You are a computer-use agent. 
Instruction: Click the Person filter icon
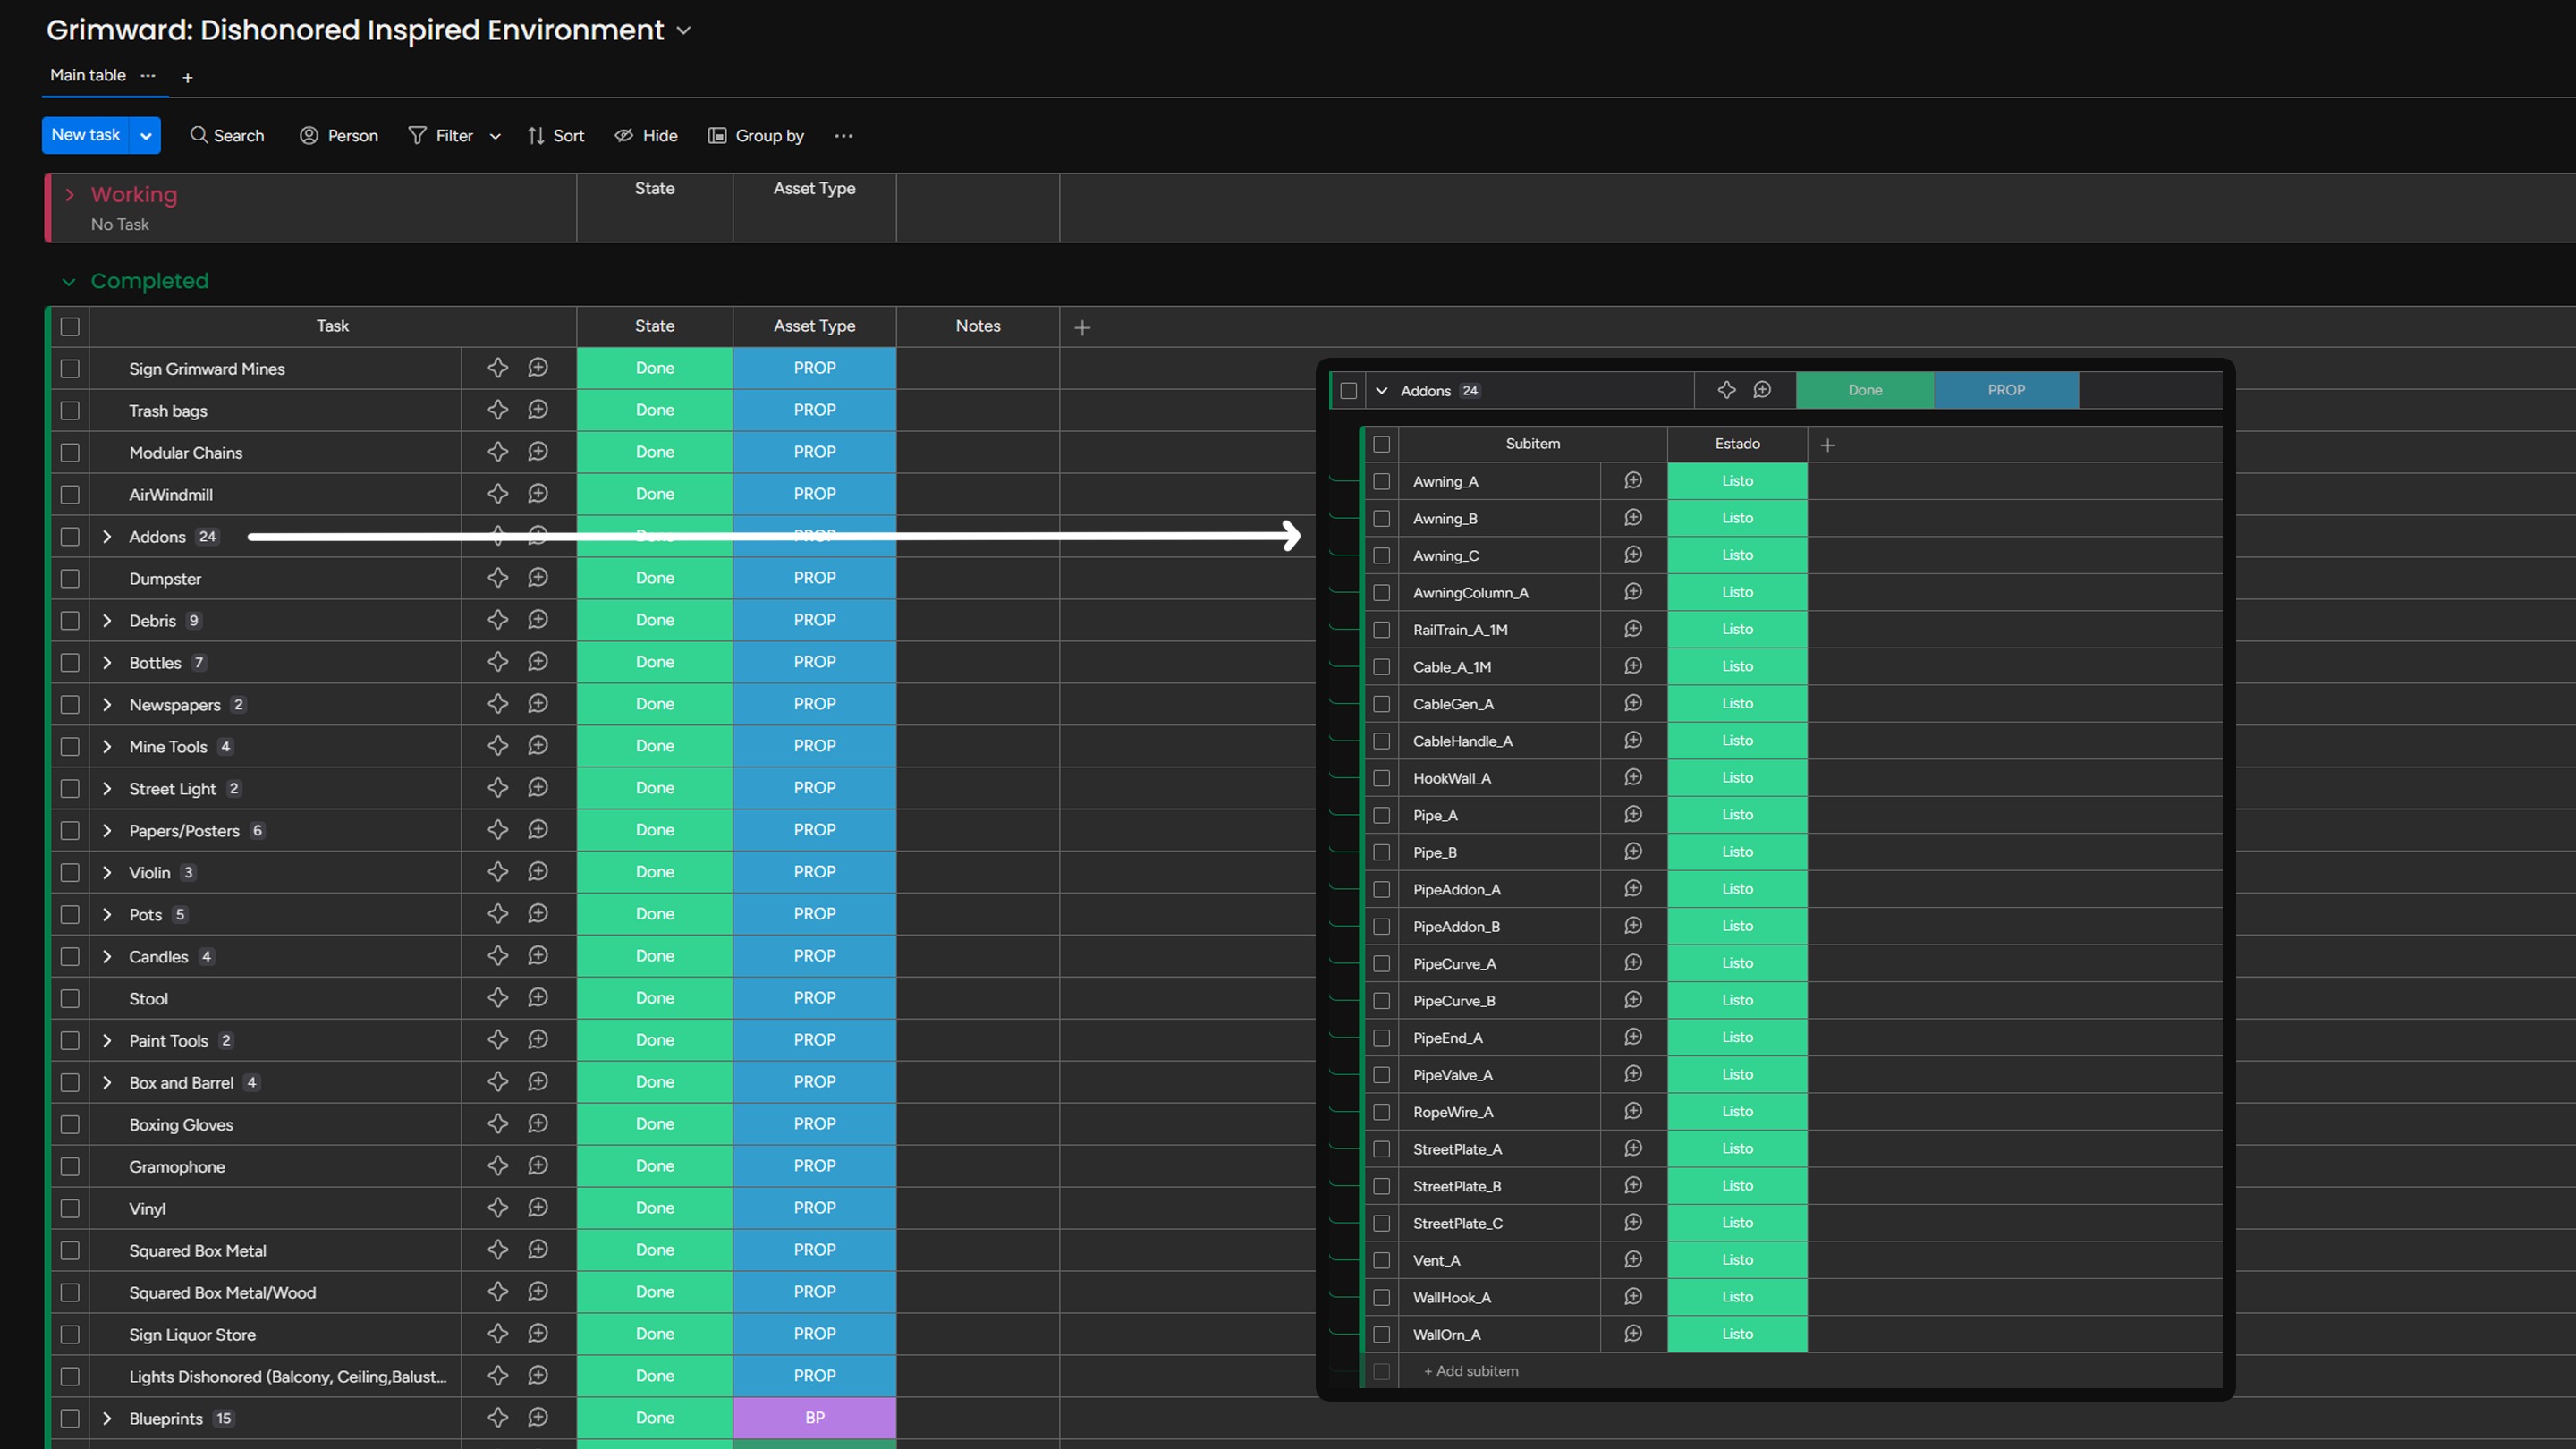pyautogui.click(x=309, y=136)
